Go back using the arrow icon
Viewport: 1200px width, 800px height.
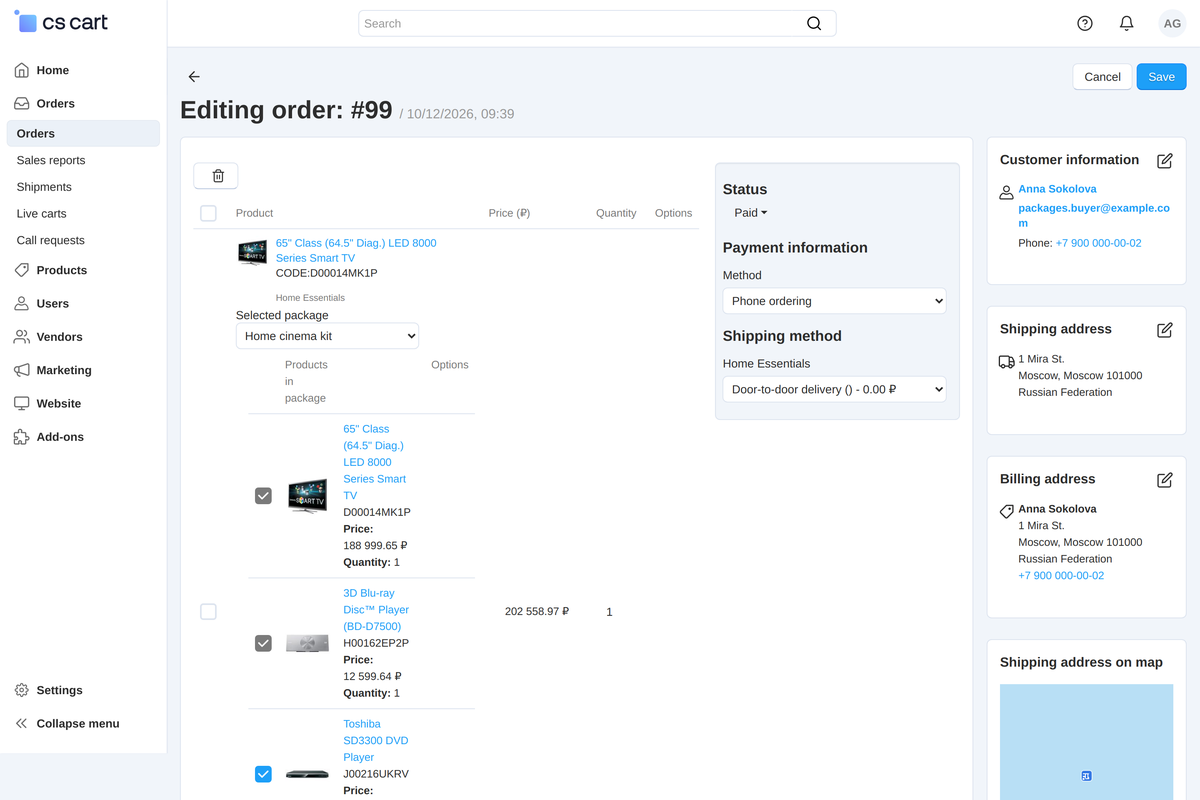pos(194,77)
